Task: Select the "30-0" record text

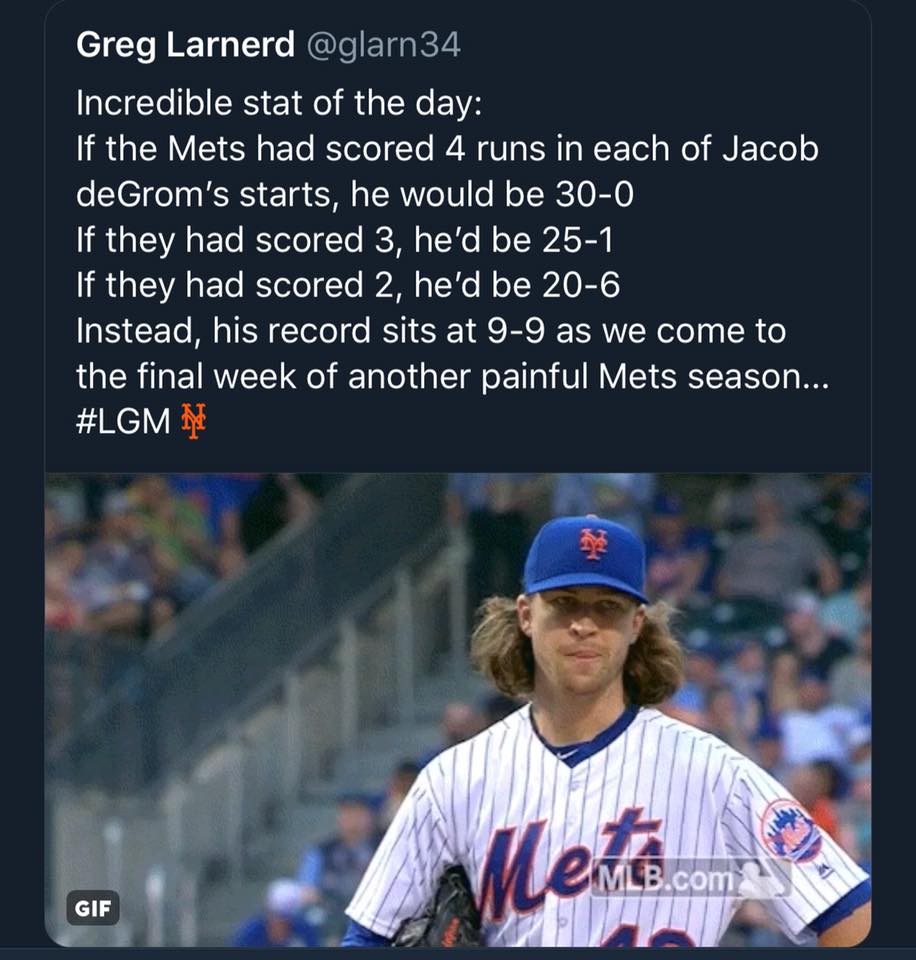Action: pos(594,194)
